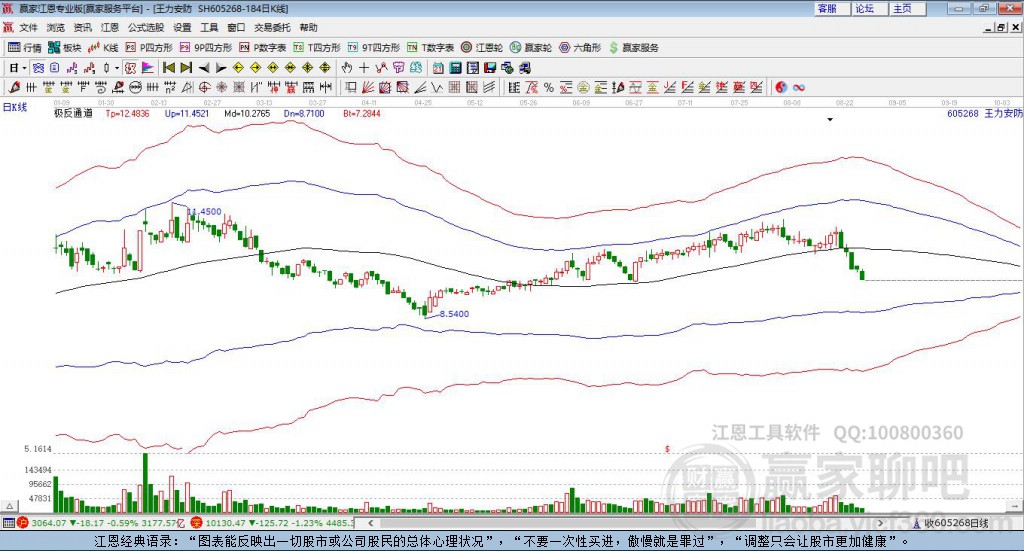This screenshot has width=1024, height=551.
Task: Open the 9T四方形 tool
Action: [x=374, y=48]
